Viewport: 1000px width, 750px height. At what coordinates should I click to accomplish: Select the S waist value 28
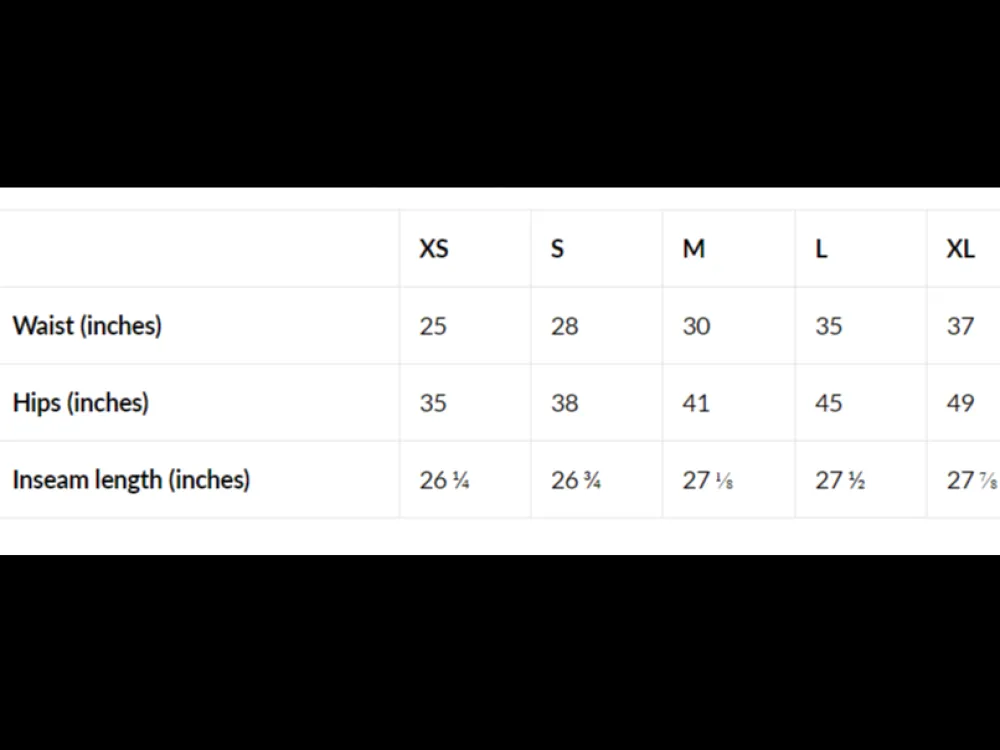tap(564, 327)
